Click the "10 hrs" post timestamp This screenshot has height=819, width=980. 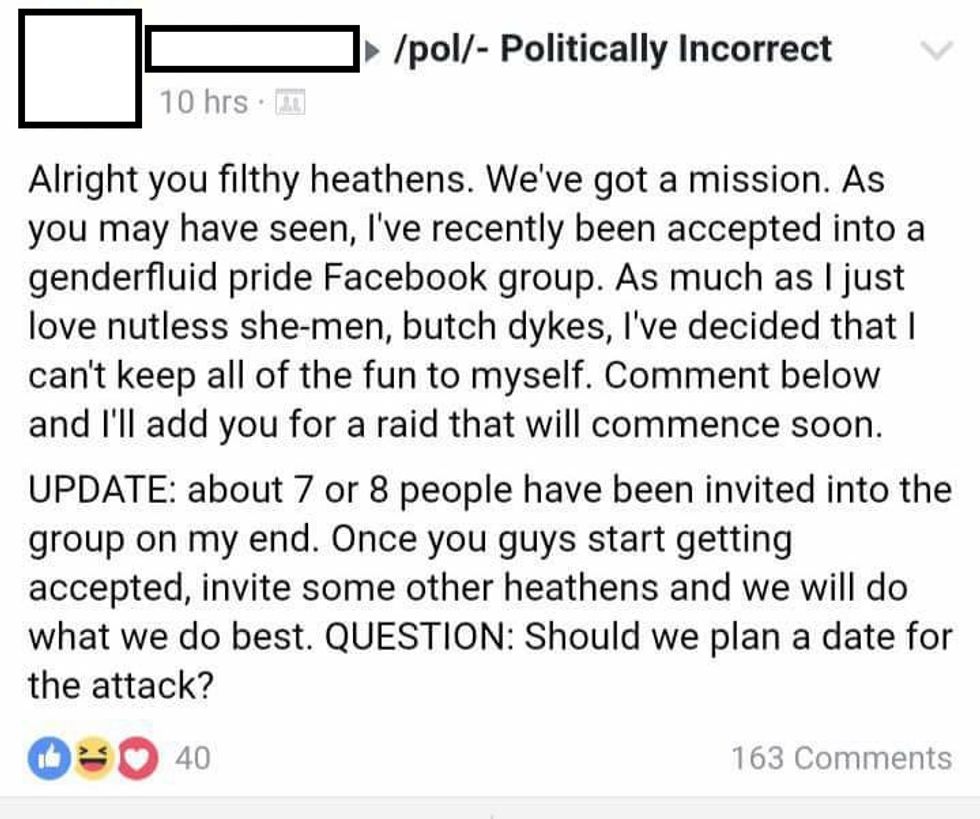pos(203,102)
